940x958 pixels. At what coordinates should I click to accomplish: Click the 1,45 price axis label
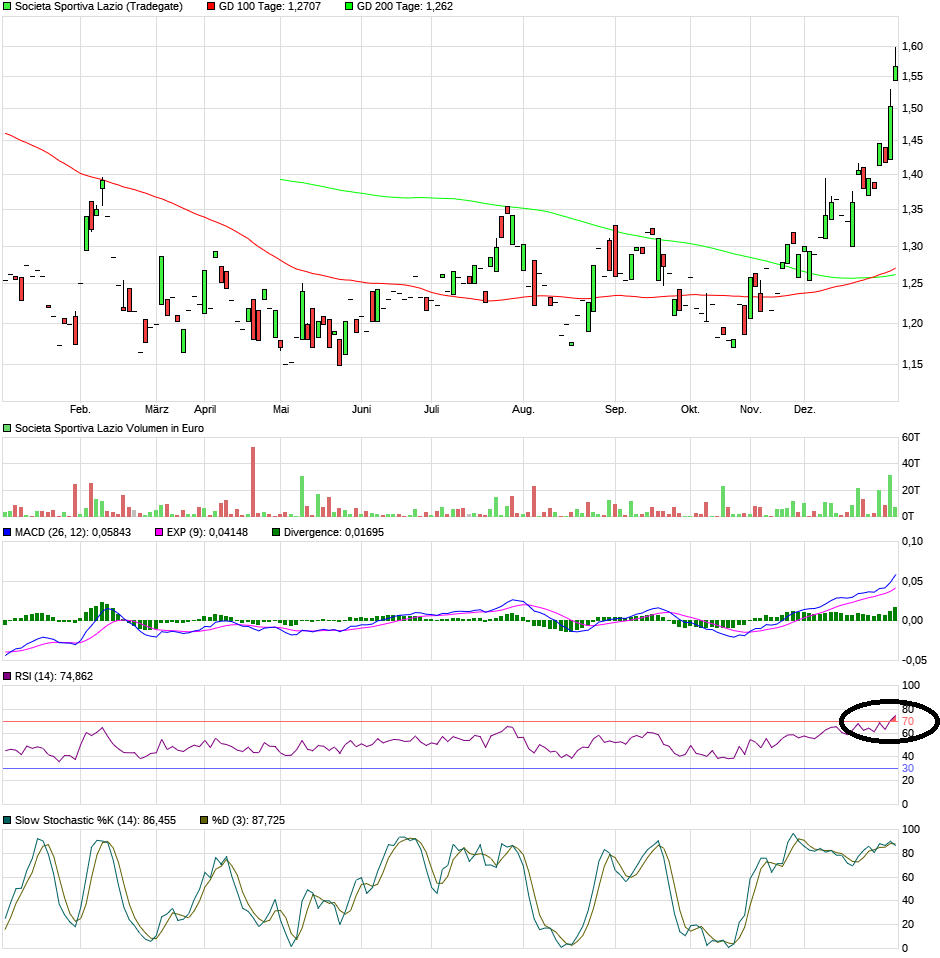[x=913, y=141]
